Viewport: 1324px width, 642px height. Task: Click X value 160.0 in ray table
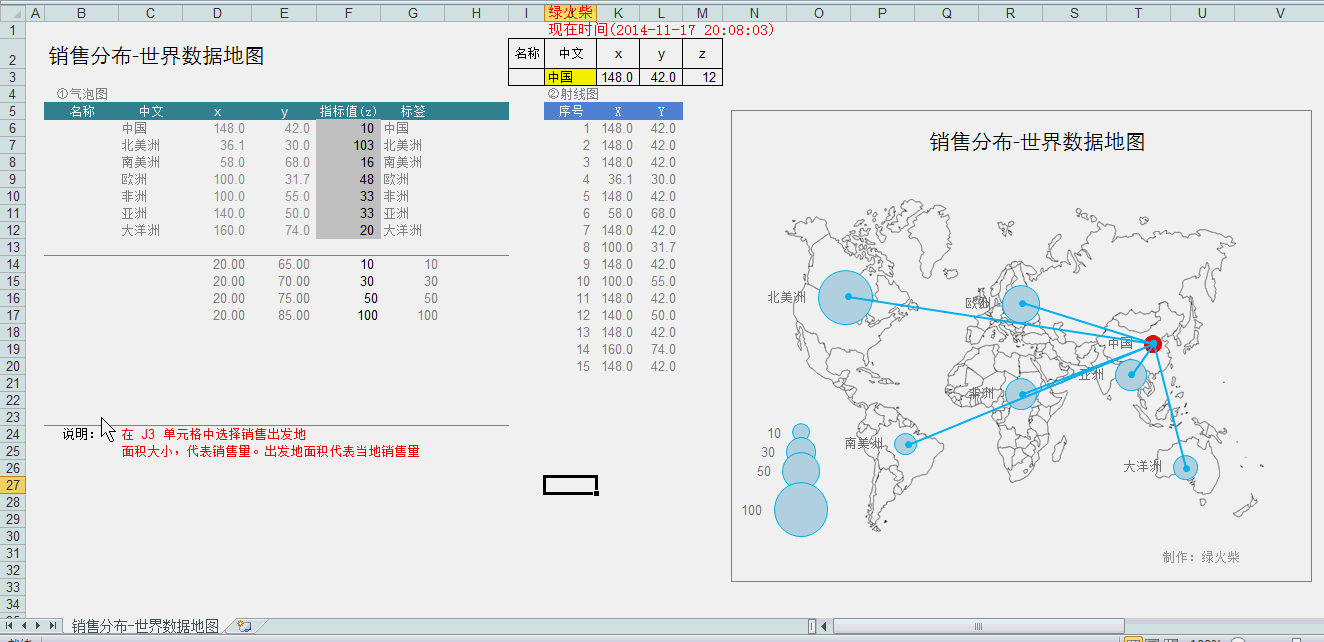[x=620, y=349]
